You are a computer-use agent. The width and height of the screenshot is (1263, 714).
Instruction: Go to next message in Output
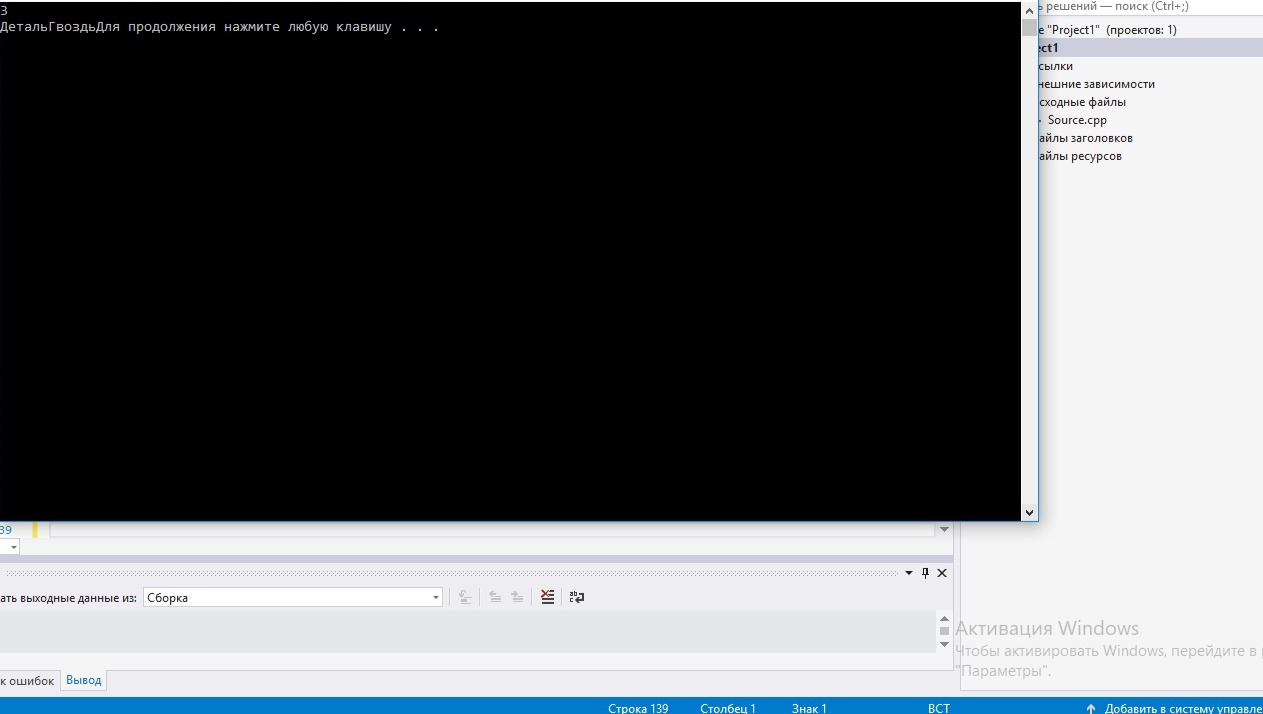coord(517,597)
